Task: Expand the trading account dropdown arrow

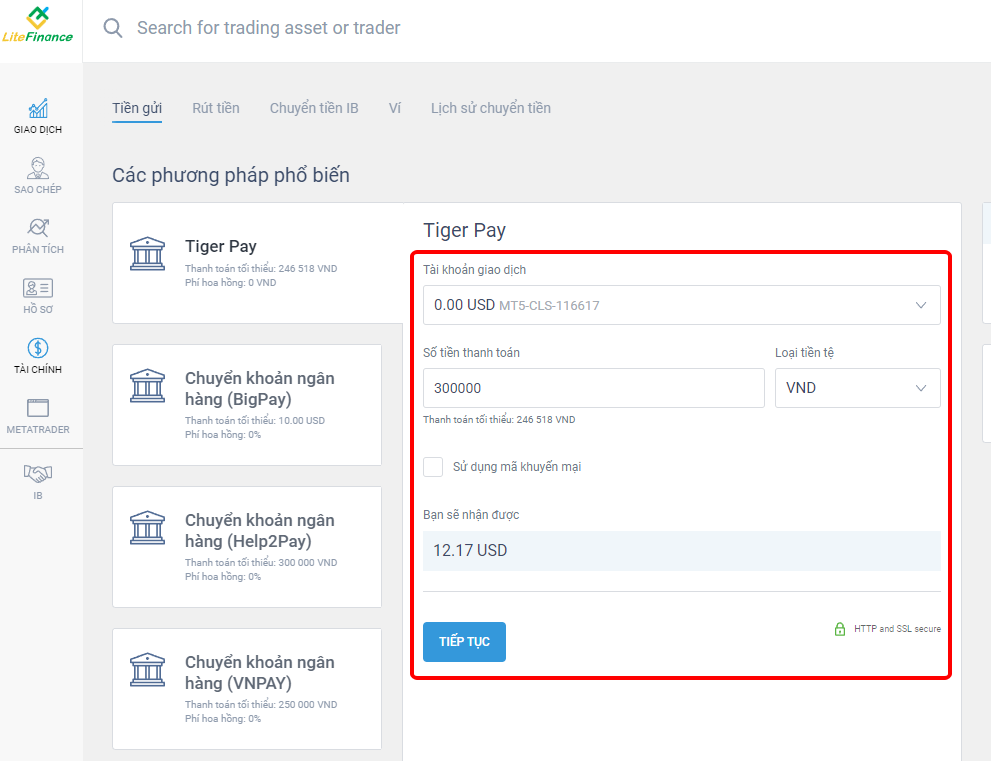Action: pyautogui.click(x=921, y=305)
